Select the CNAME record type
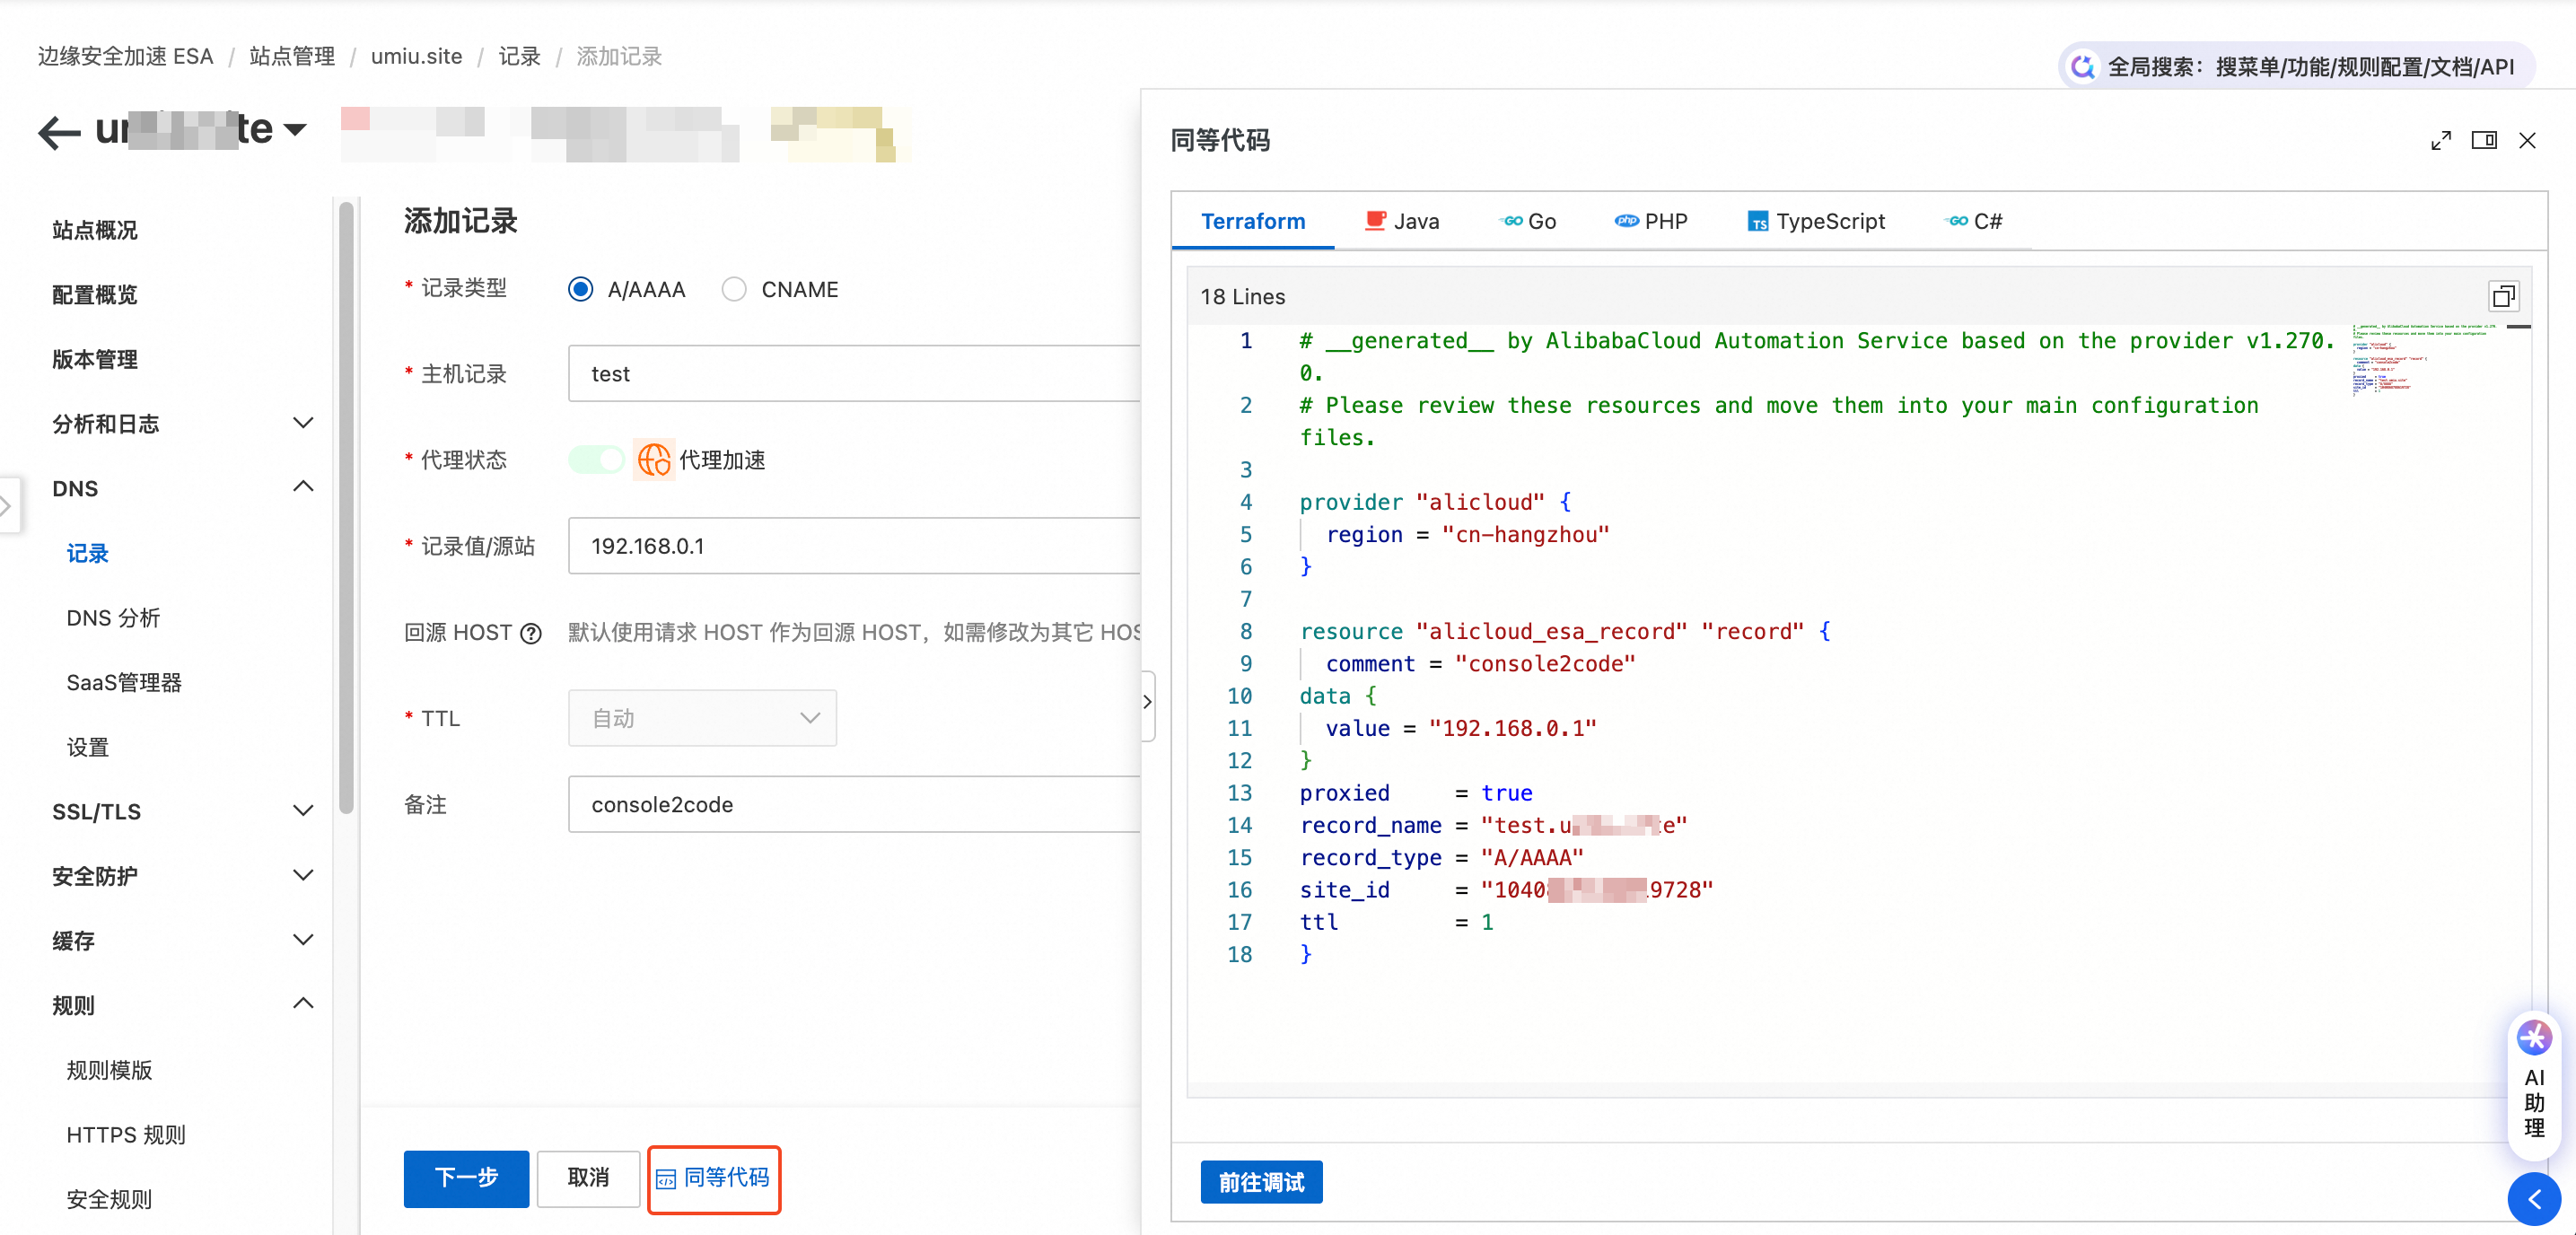2576x1235 pixels. point(734,290)
